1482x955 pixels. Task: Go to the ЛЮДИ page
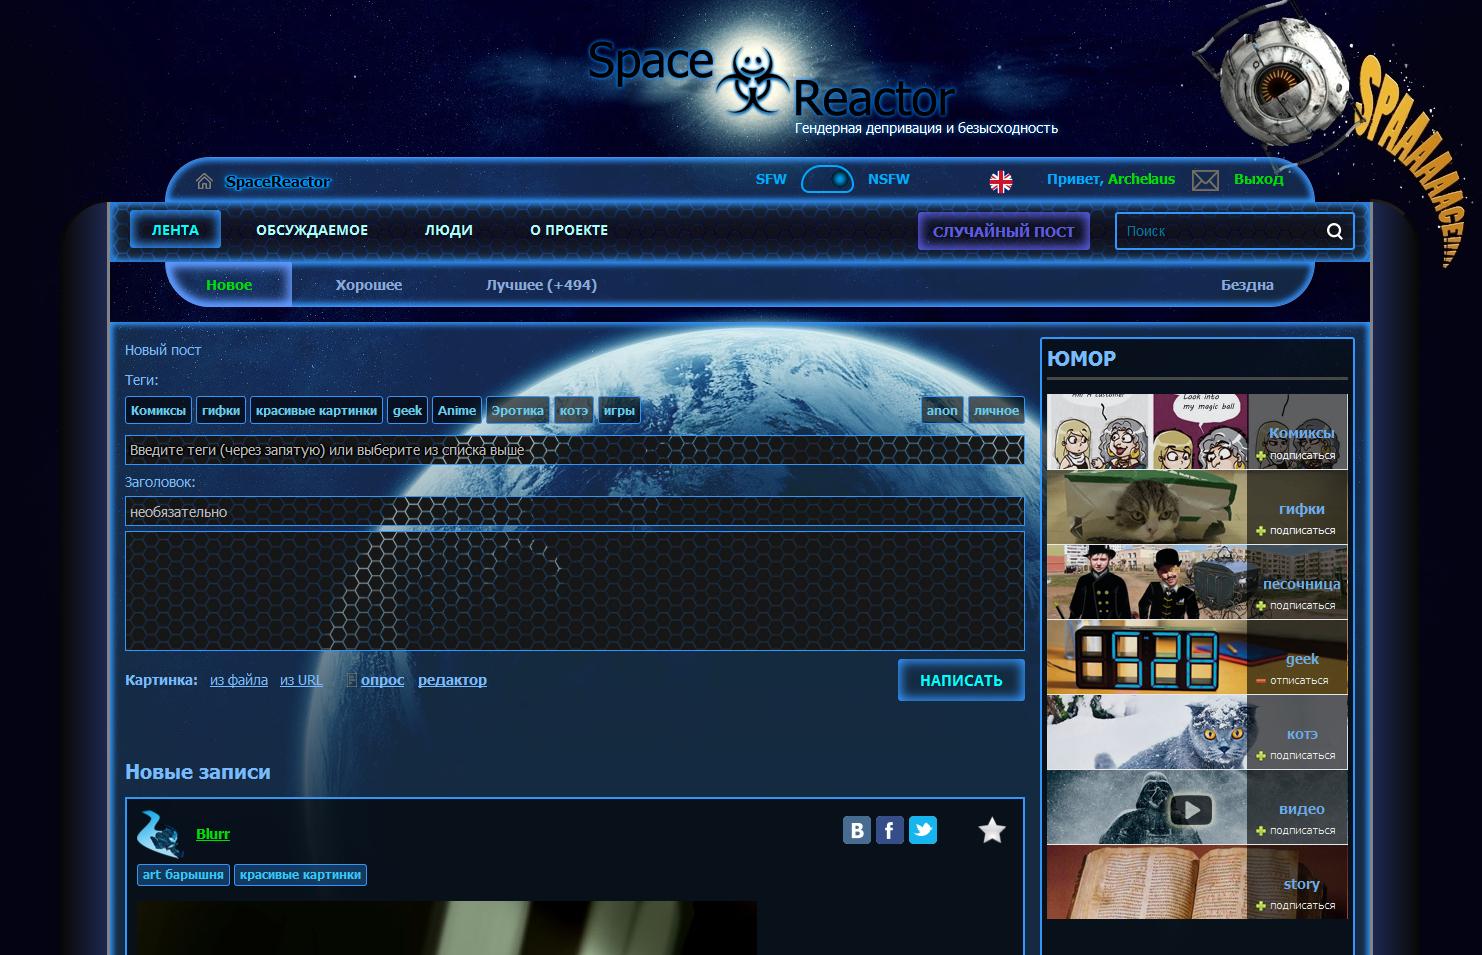point(449,230)
